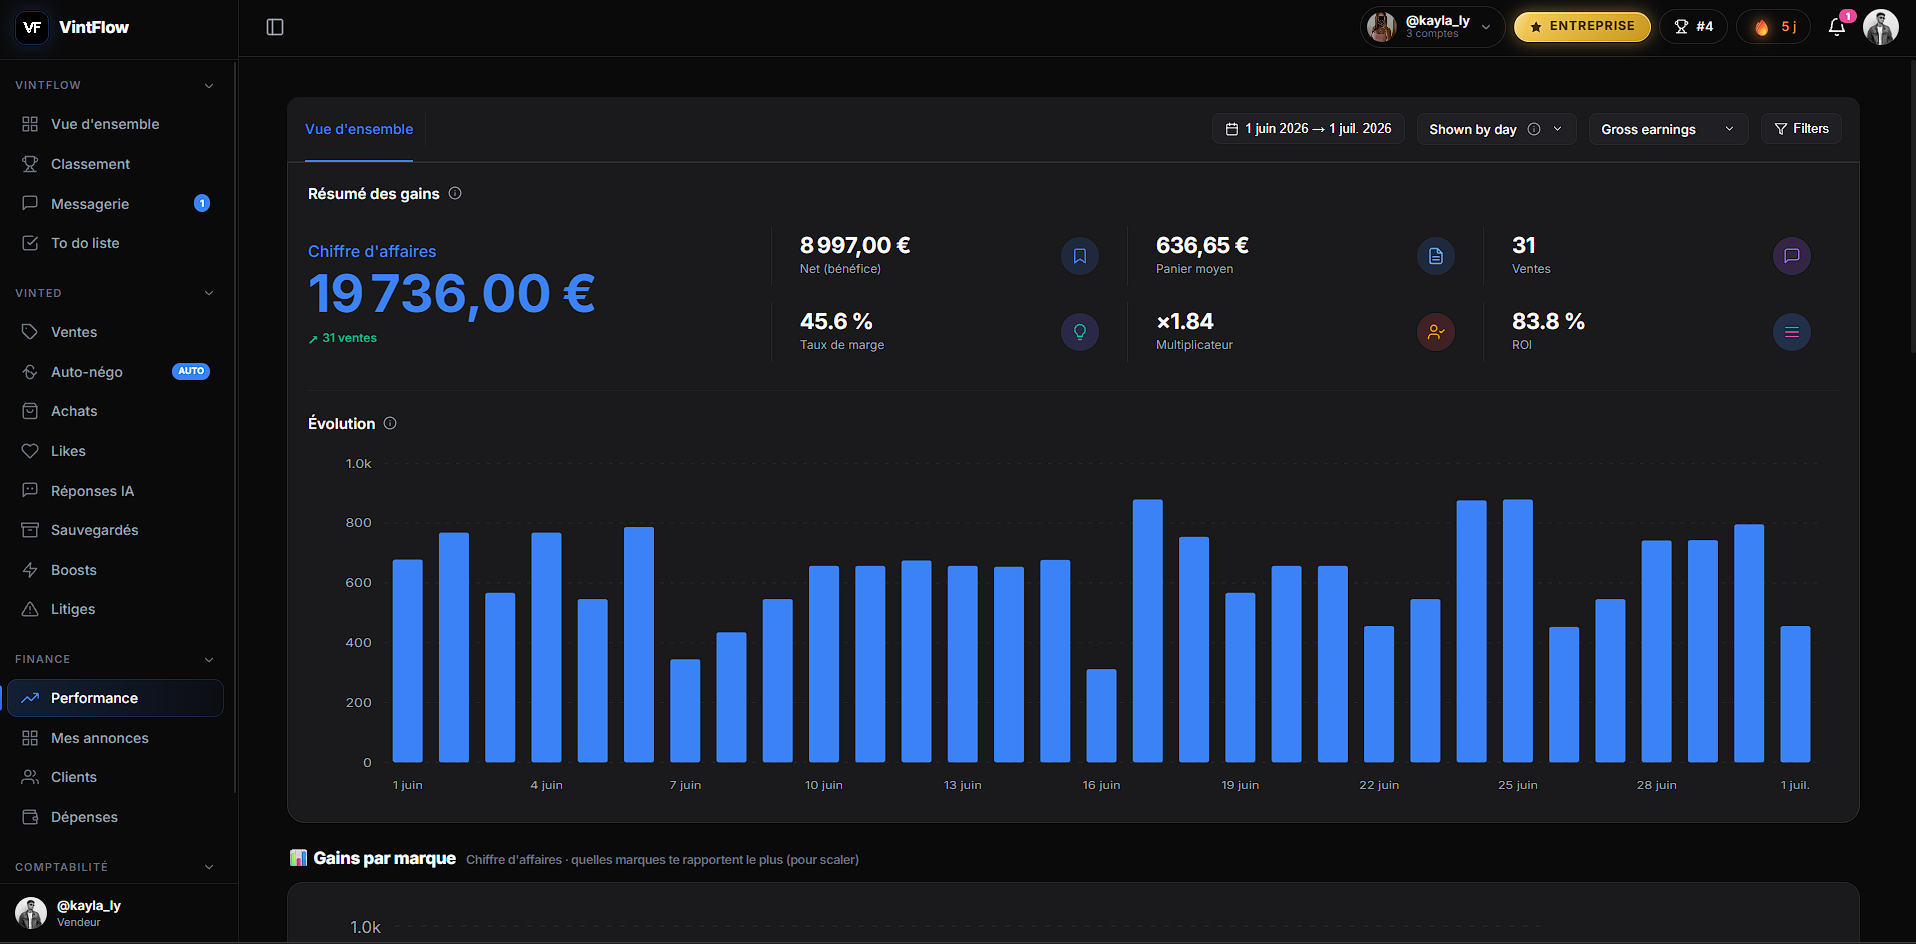The width and height of the screenshot is (1916, 944).
Task: Click the Likes heart icon
Action: pyautogui.click(x=30, y=451)
